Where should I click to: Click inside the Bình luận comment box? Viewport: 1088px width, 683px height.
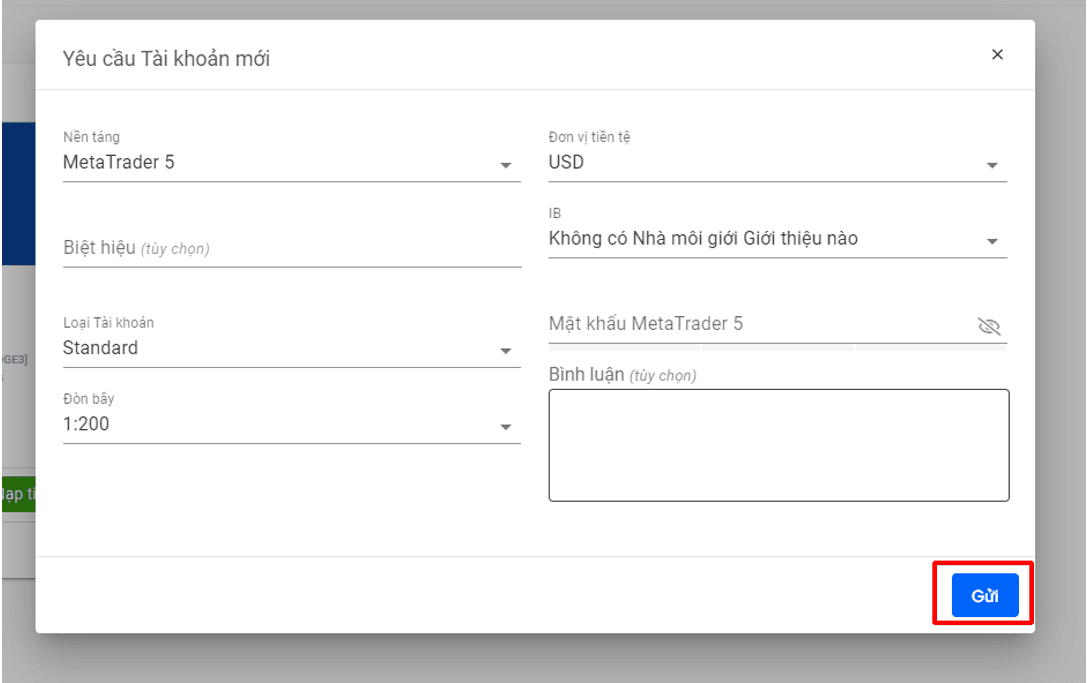click(x=779, y=445)
